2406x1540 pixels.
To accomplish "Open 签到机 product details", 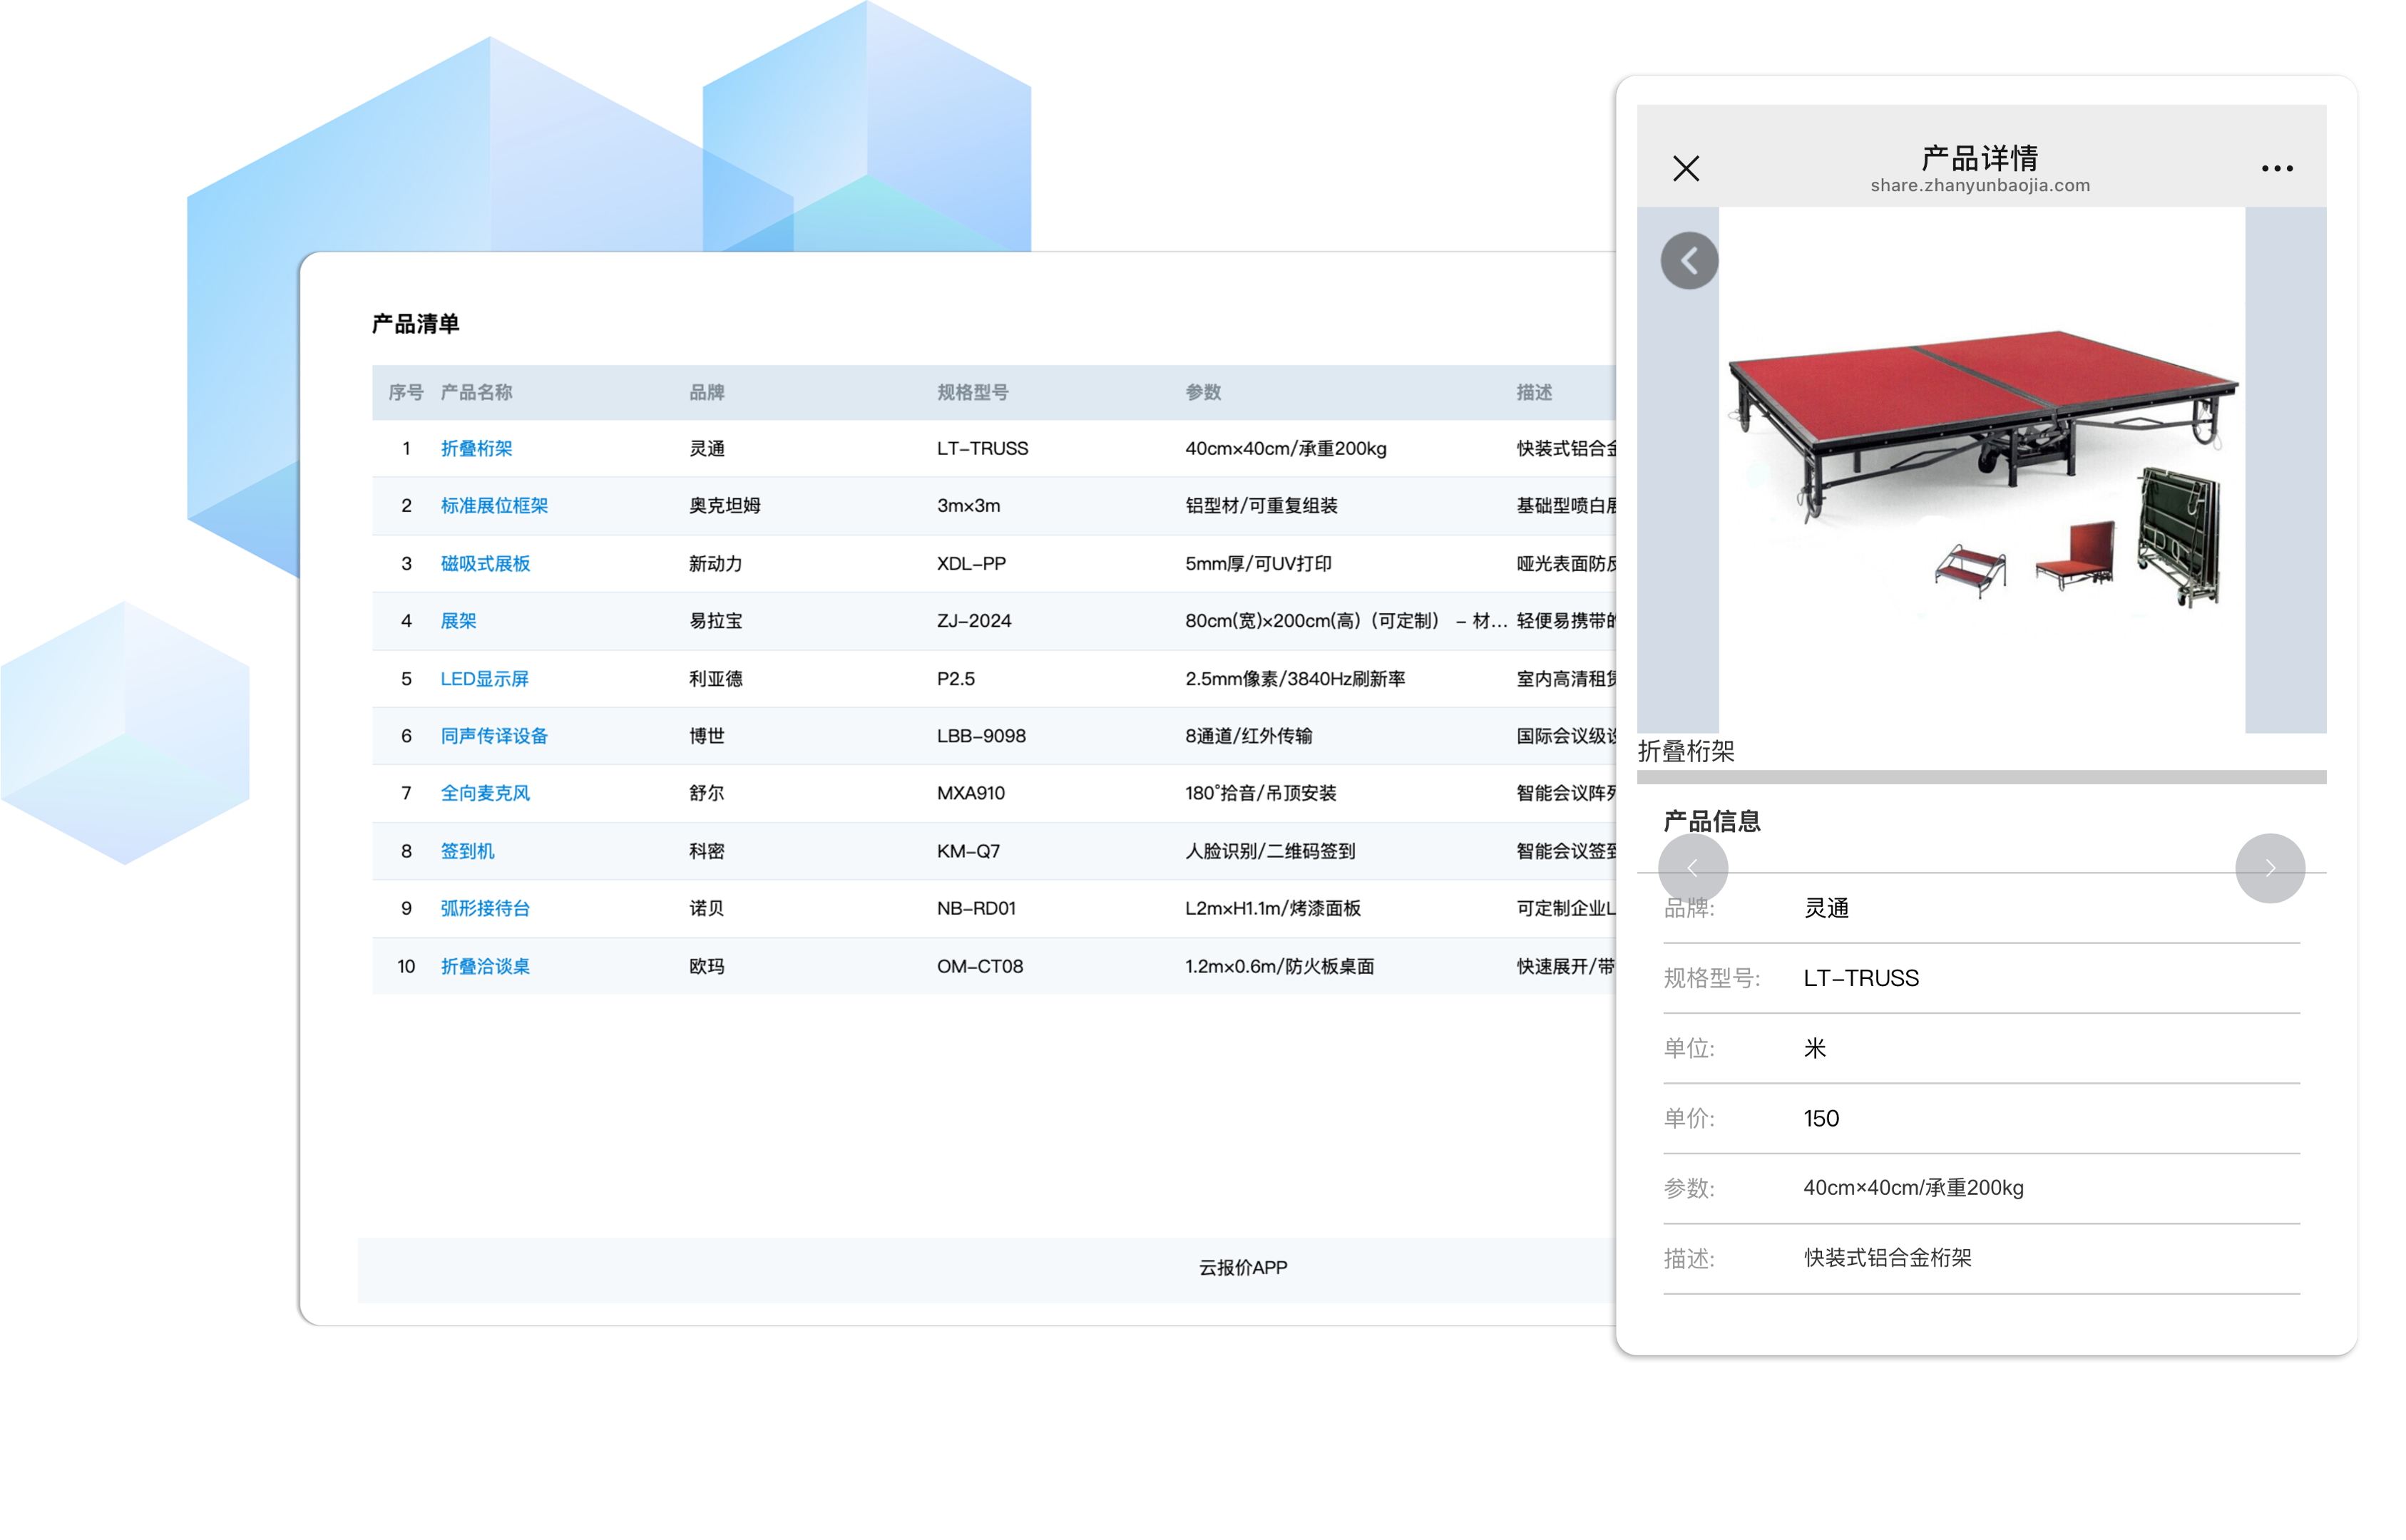I will pos(467,850).
